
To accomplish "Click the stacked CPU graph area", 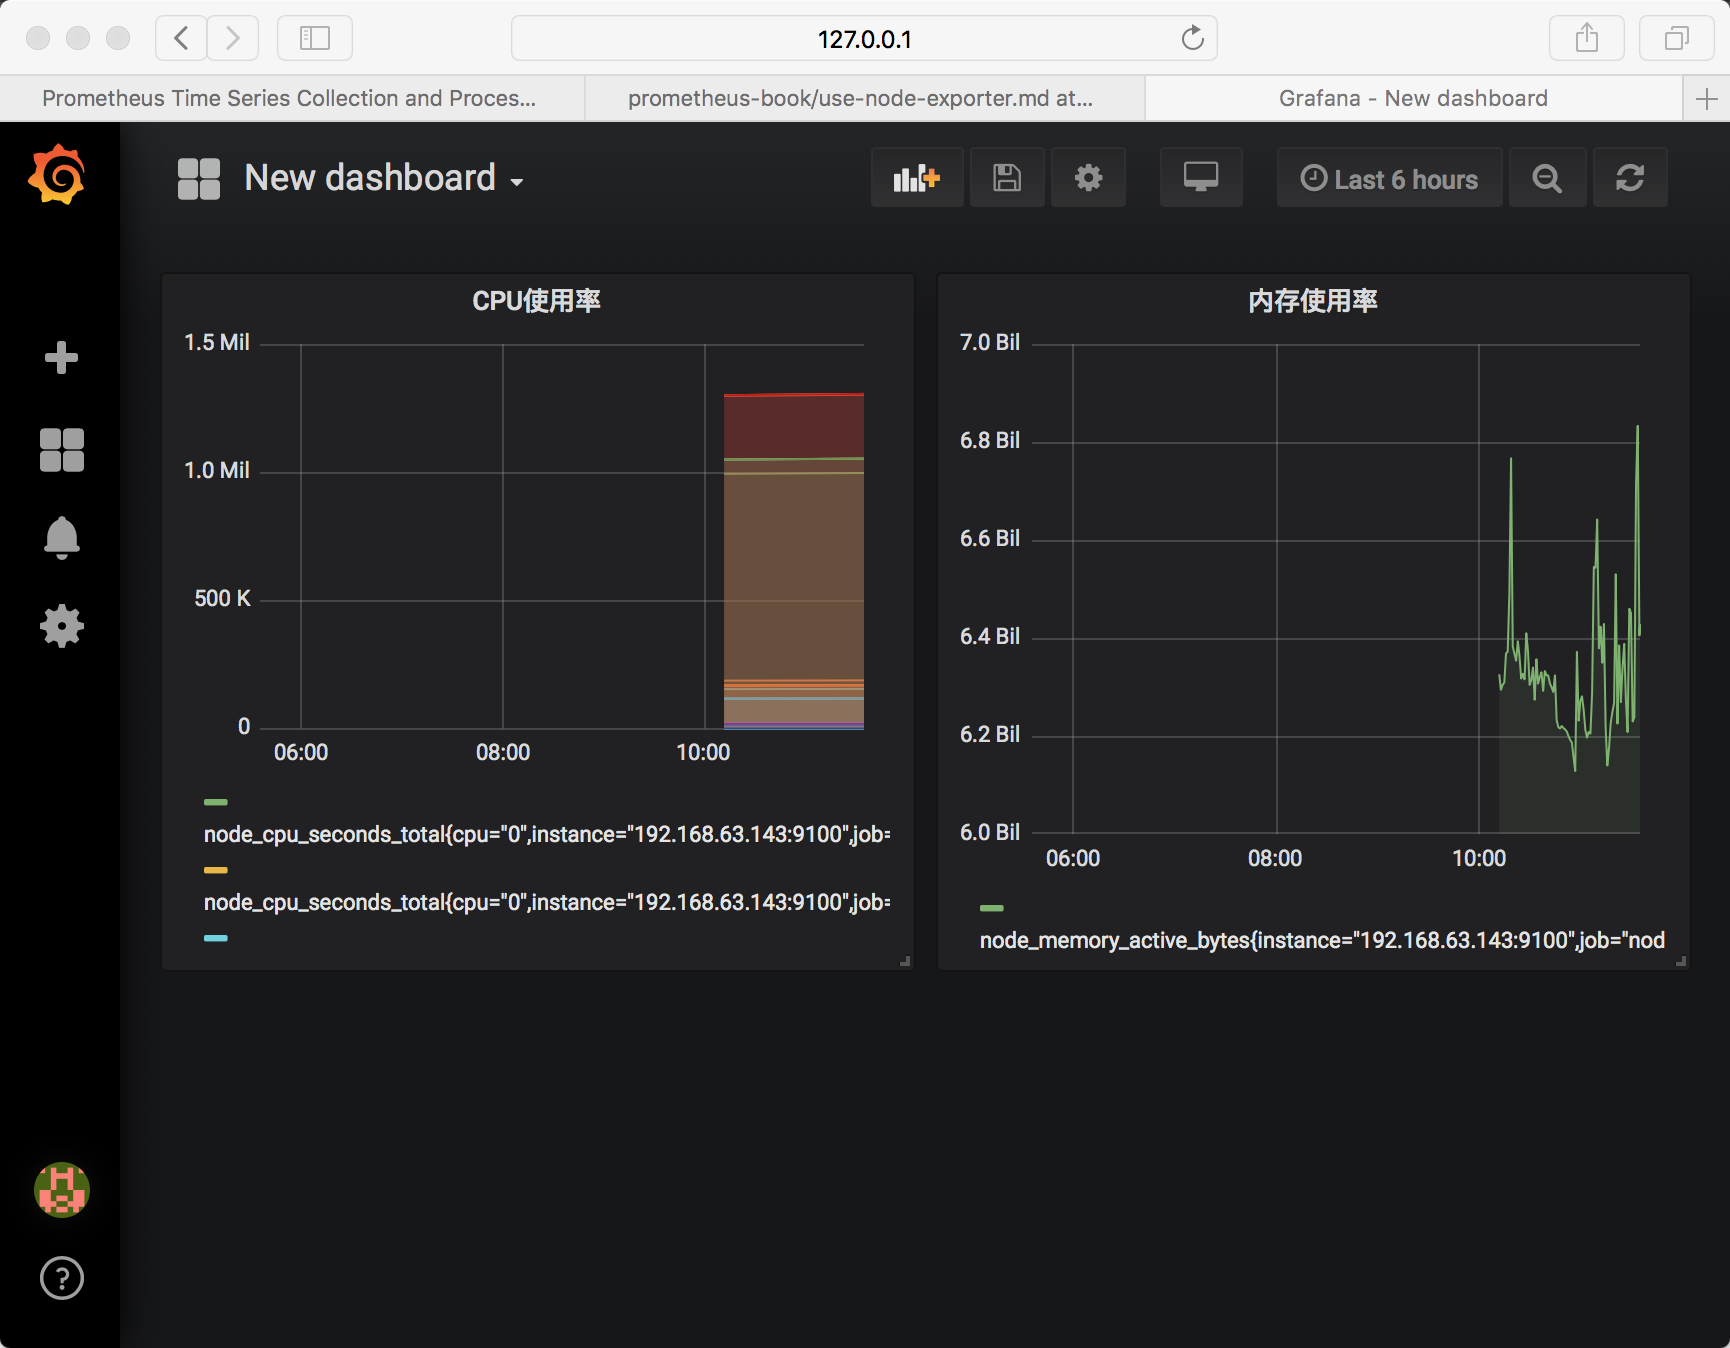I will [794, 560].
